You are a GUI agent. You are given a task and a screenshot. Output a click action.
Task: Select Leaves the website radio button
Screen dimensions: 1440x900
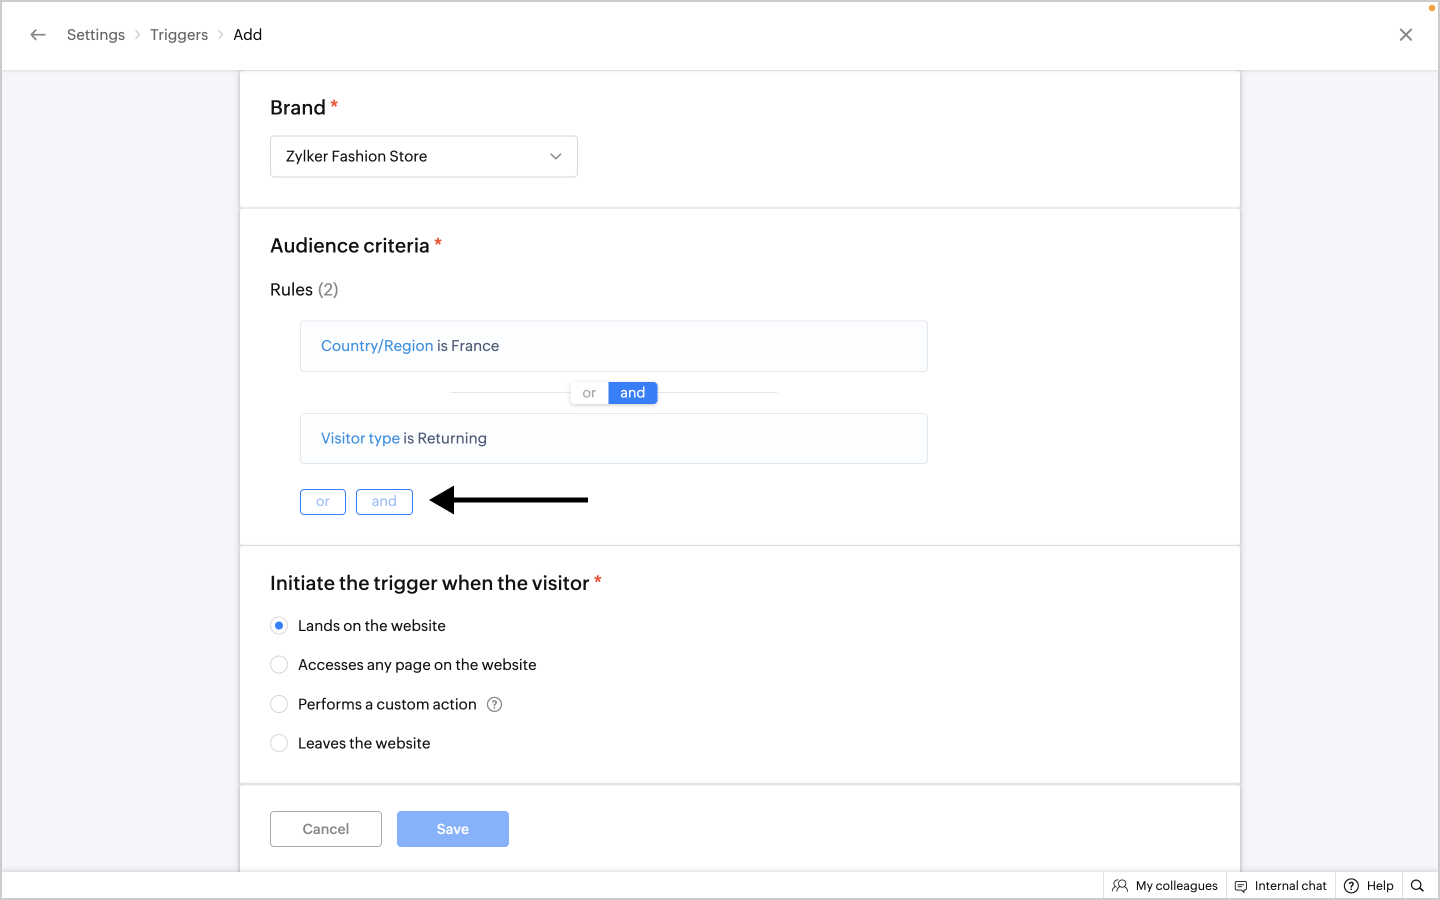coord(280,744)
